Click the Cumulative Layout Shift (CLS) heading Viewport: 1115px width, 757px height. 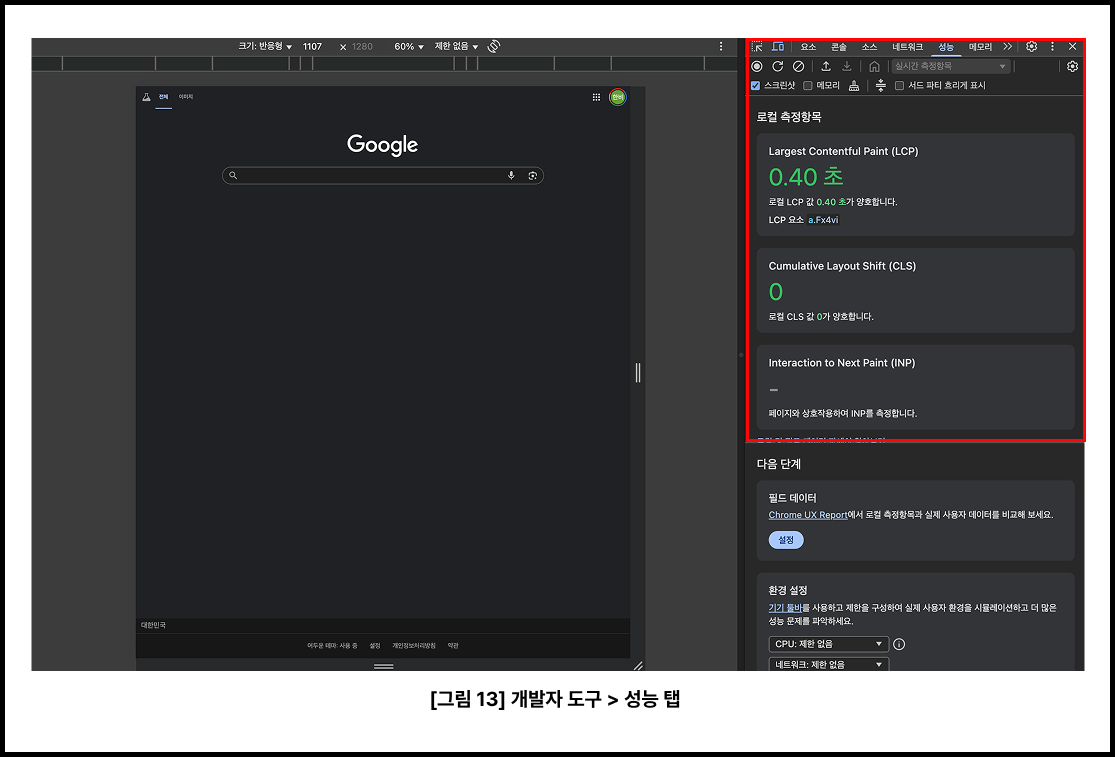pyautogui.click(x=842, y=266)
